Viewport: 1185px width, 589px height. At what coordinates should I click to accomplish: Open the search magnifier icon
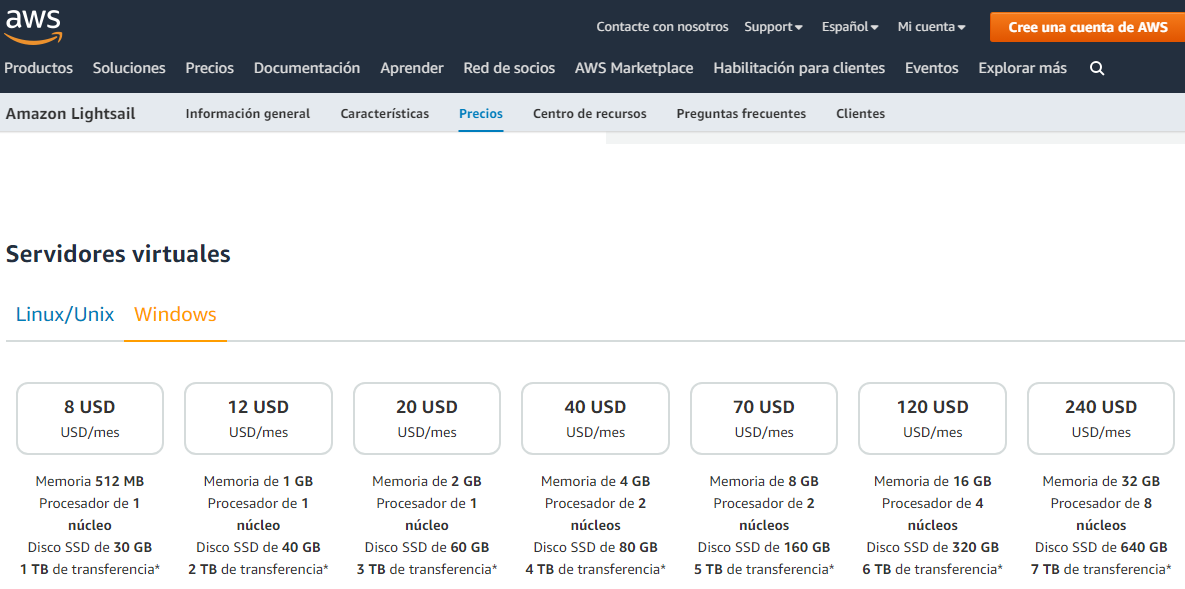[x=1097, y=69]
